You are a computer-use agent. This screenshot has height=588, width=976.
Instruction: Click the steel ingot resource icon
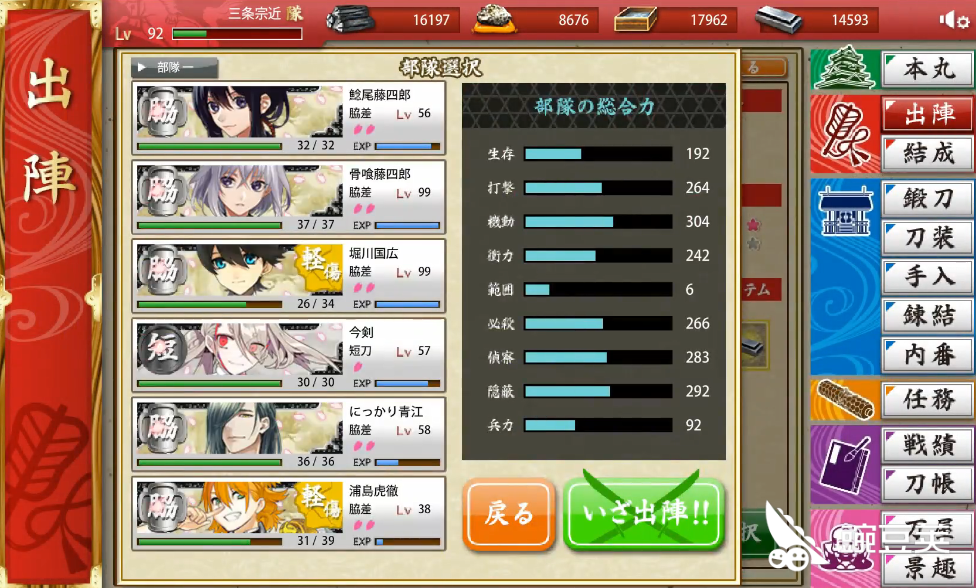(x=779, y=20)
